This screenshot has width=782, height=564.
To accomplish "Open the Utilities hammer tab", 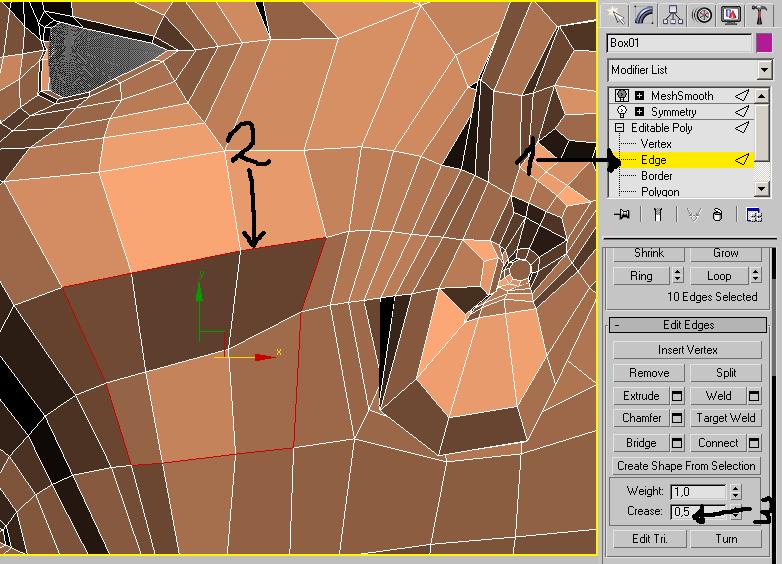I will [760, 15].
